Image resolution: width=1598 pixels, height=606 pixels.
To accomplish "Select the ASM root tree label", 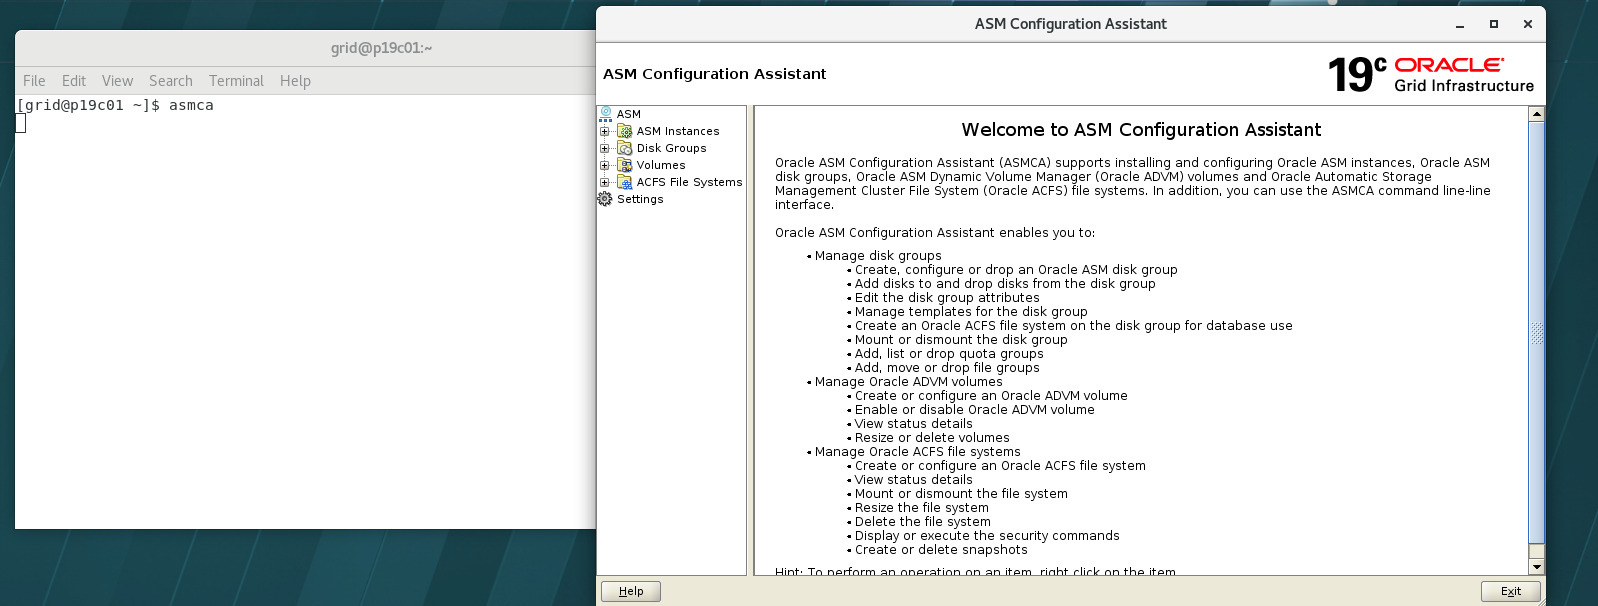I will click(629, 114).
